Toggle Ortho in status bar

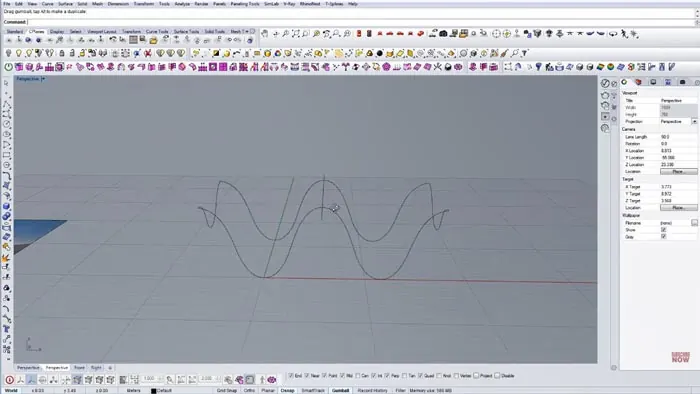point(249,390)
